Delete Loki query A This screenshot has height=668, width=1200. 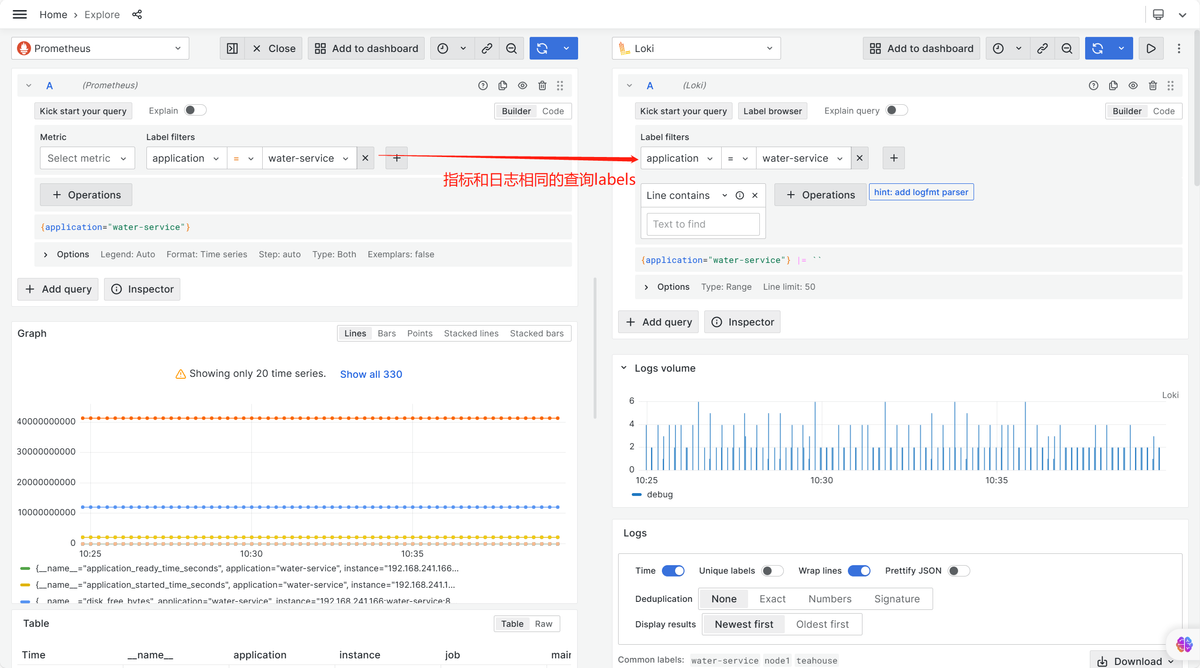1153,86
